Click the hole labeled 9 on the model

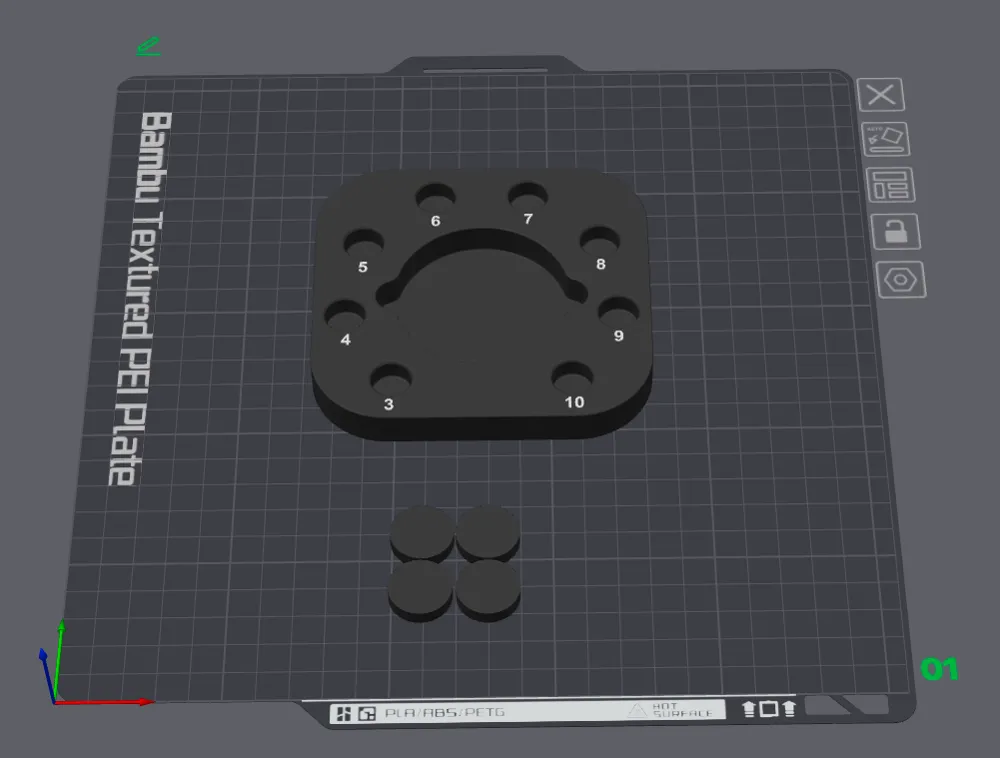(619, 310)
